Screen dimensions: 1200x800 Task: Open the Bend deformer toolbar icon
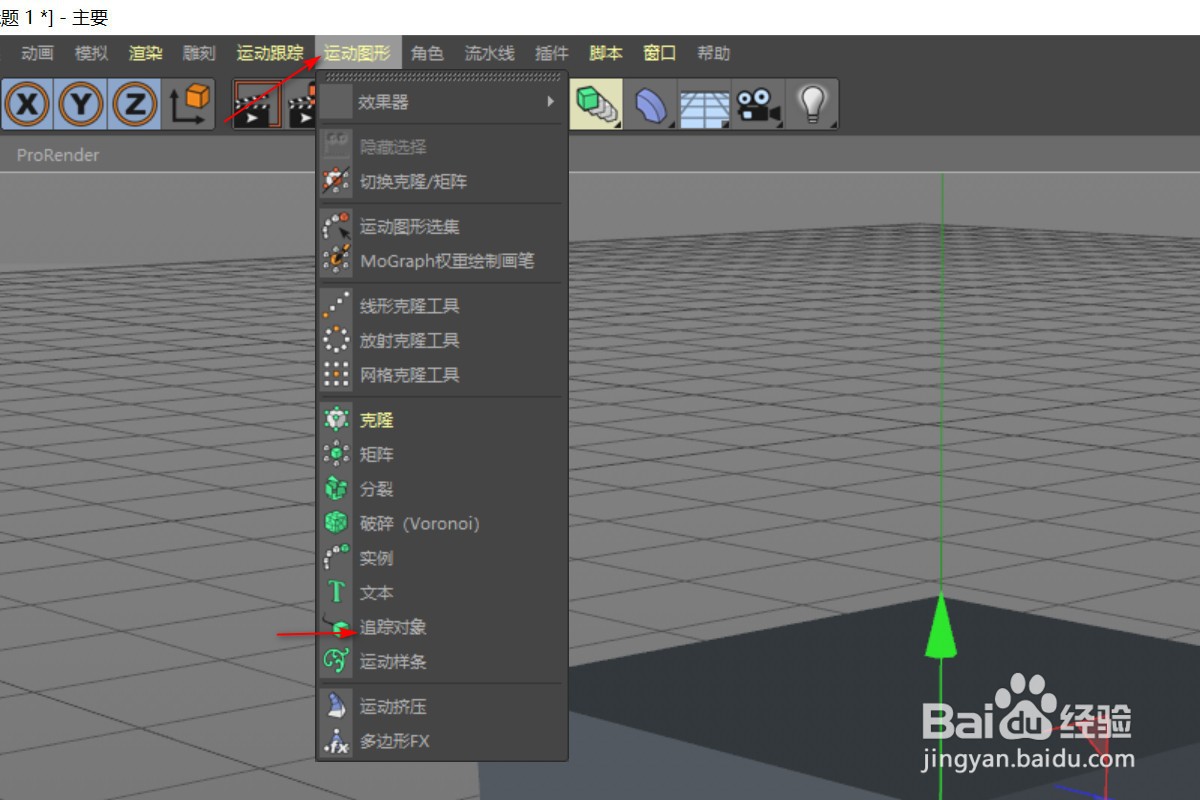click(x=652, y=103)
